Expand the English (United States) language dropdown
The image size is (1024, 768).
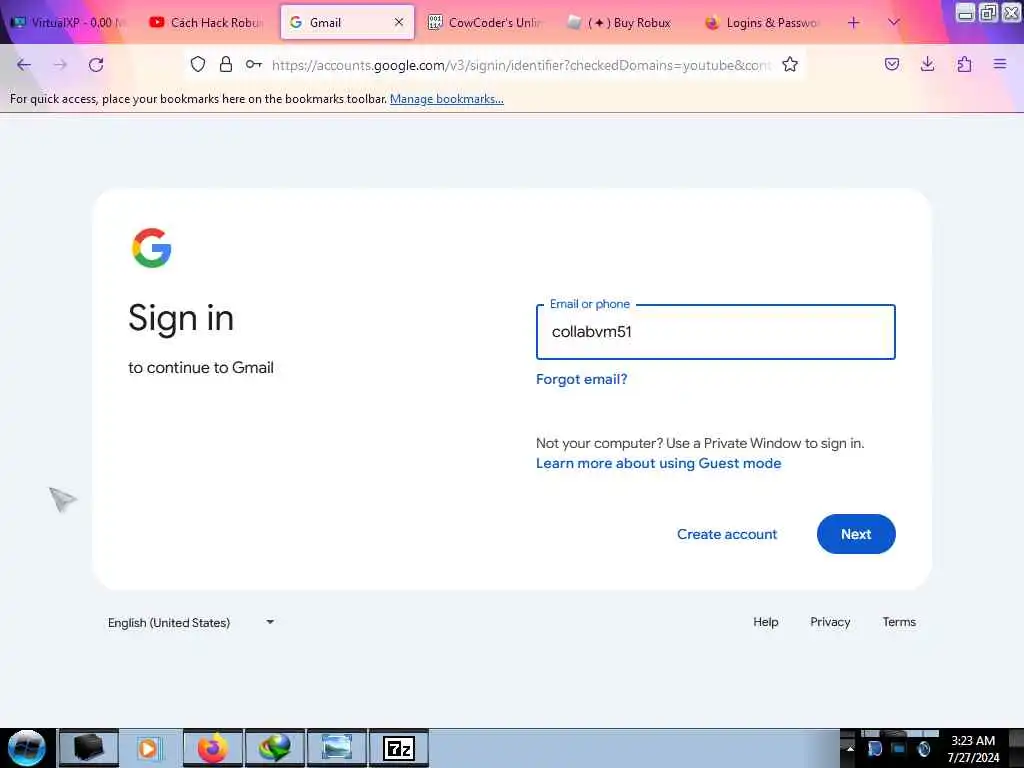(191, 622)
